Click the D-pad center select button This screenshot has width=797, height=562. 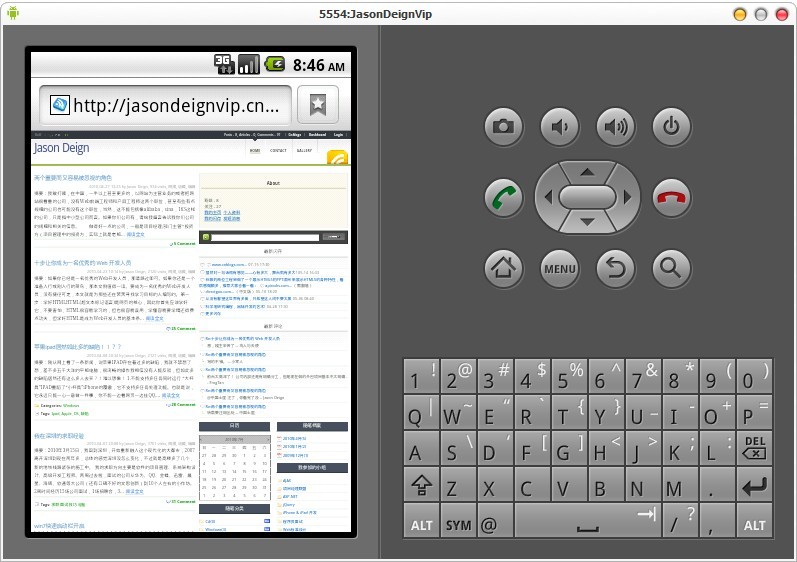[587, 197]
